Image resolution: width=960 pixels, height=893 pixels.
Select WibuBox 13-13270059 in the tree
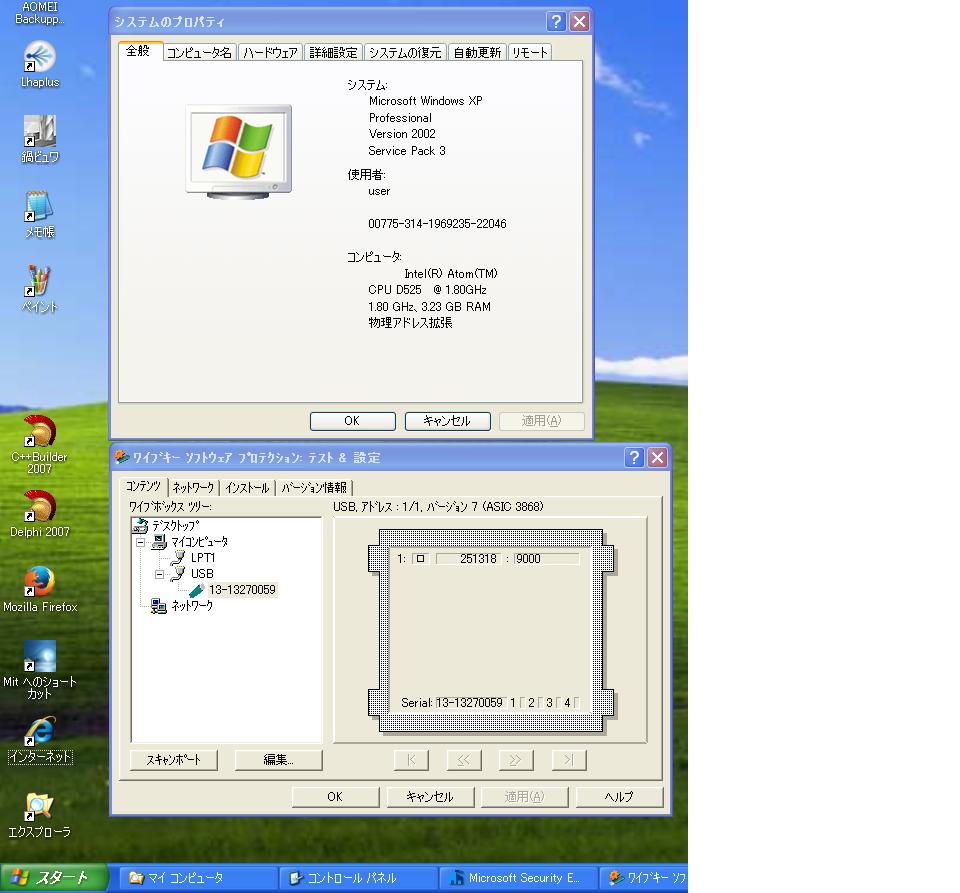click(x=242, y=589)
